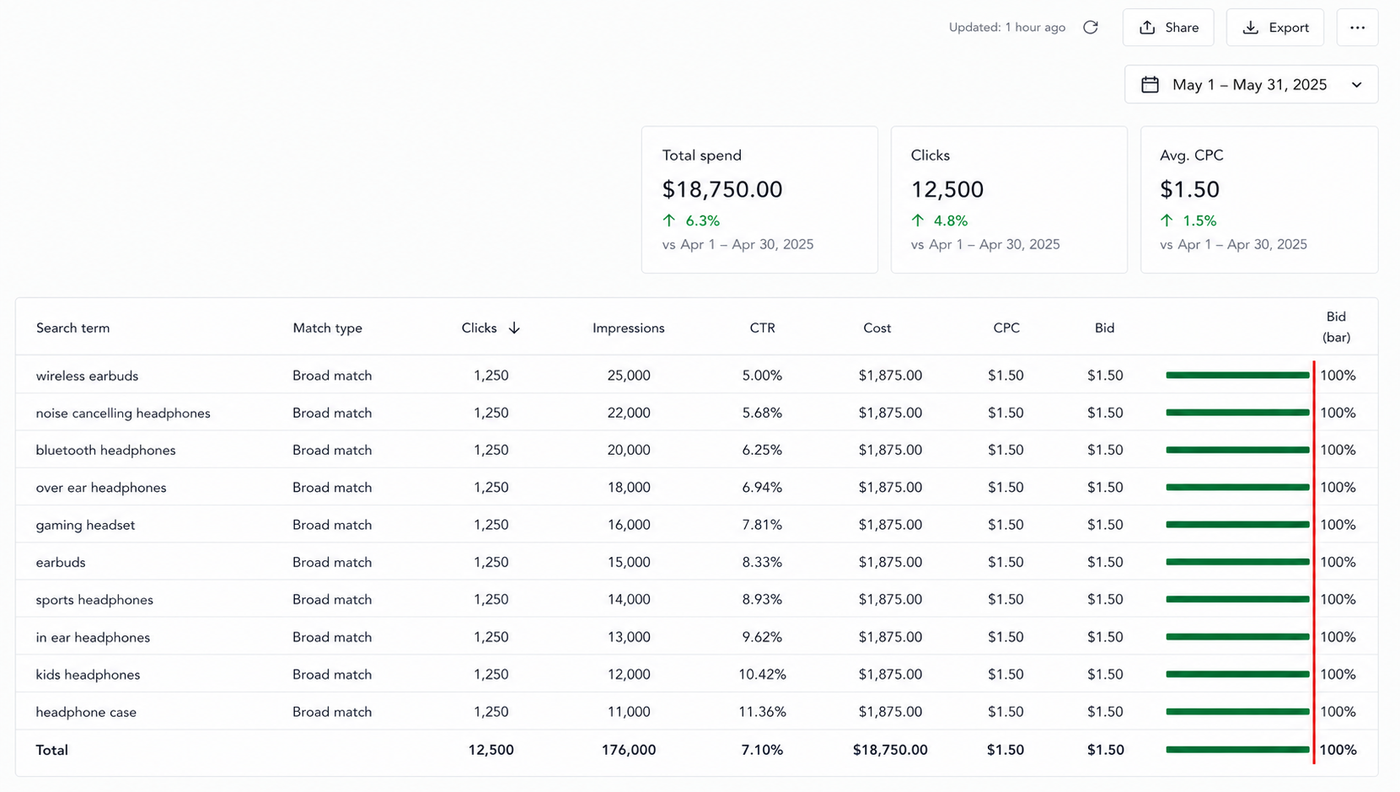Sort by the Cost column header

click(x=877, y=328)
